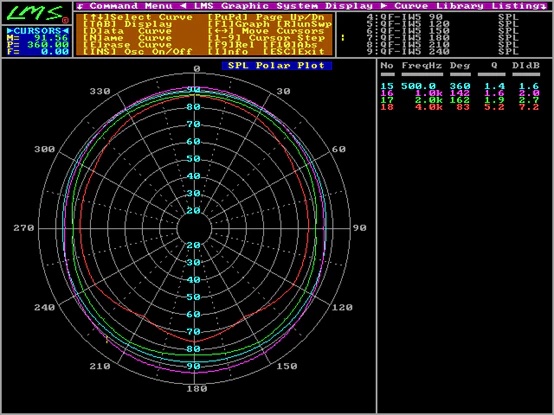Click the [F9]Rel relative cursor option
The height and width of the screenshot is (415, 554).
coord(232,45)
